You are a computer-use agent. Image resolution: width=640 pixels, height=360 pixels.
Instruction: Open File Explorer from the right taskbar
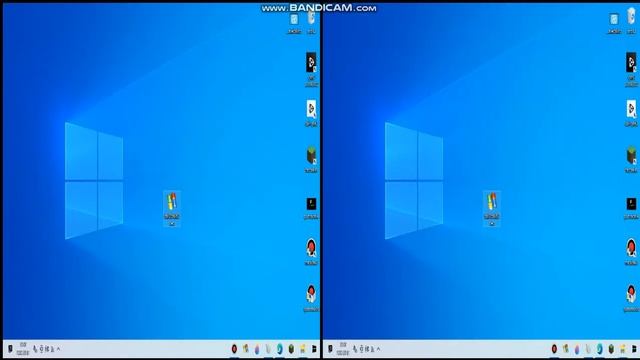click(623, 349)
